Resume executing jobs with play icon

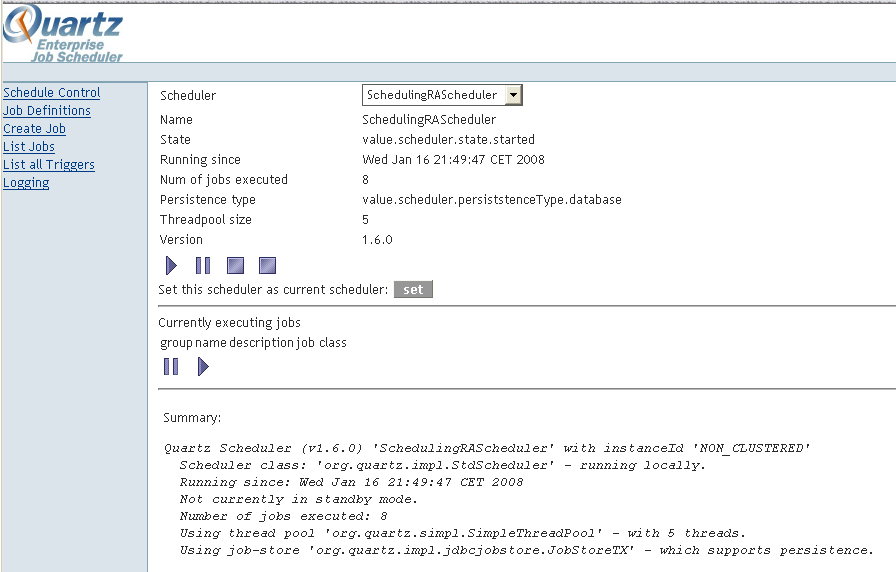click(203, 367)
